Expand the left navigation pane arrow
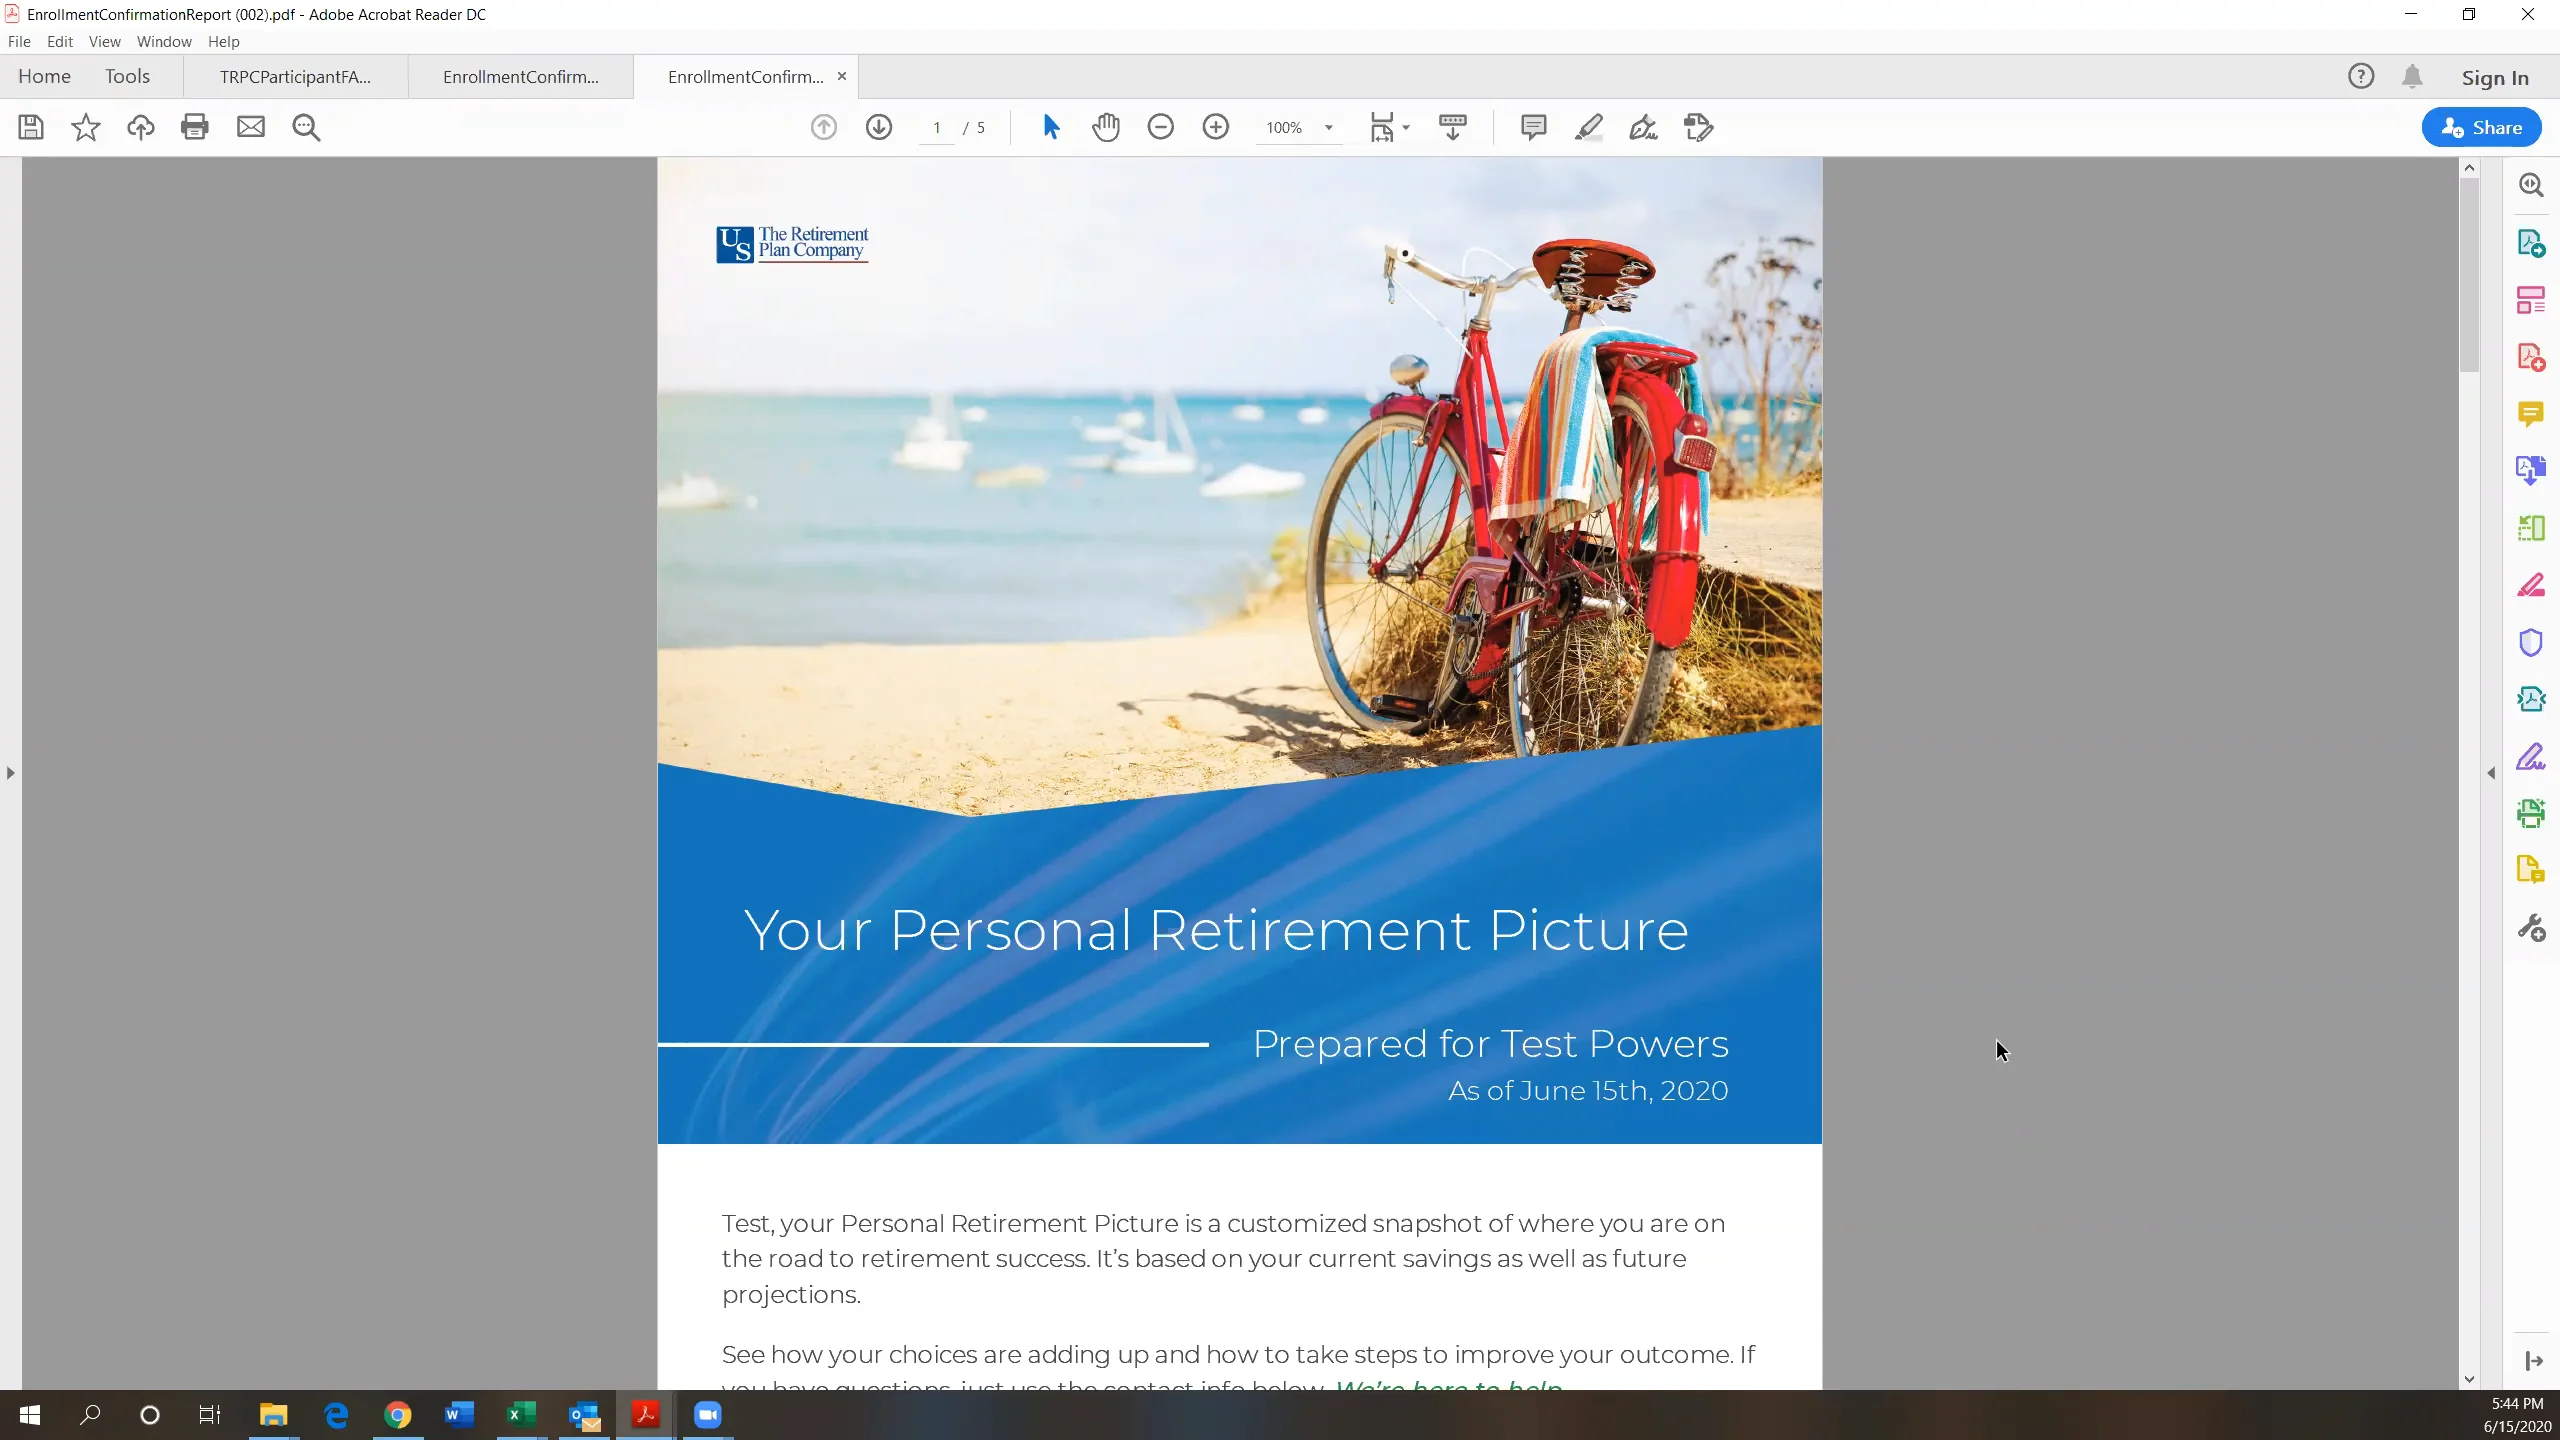This screenshot has width=2560, height=1440. pyautogui.click(x=11, y=773)
